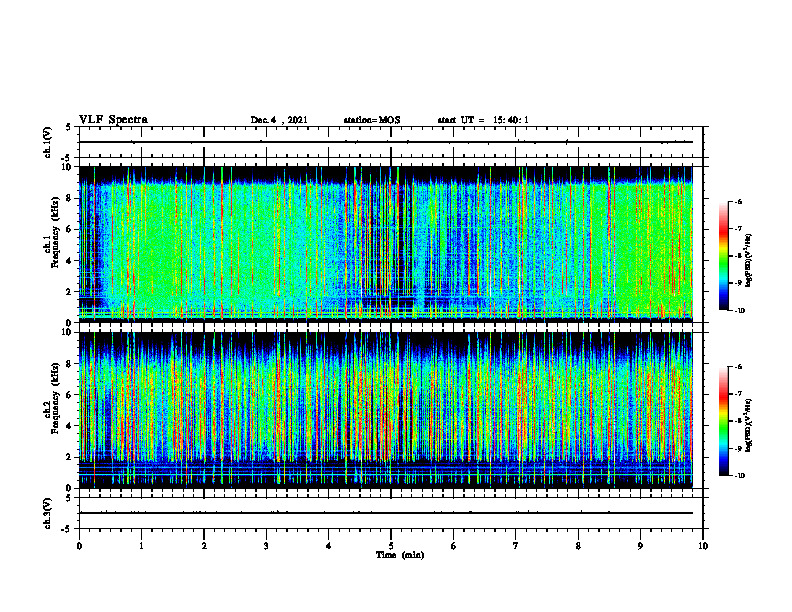
Task: Click the "2" kHz tick of ch.2 spectrogram
Action: [69, 457]
